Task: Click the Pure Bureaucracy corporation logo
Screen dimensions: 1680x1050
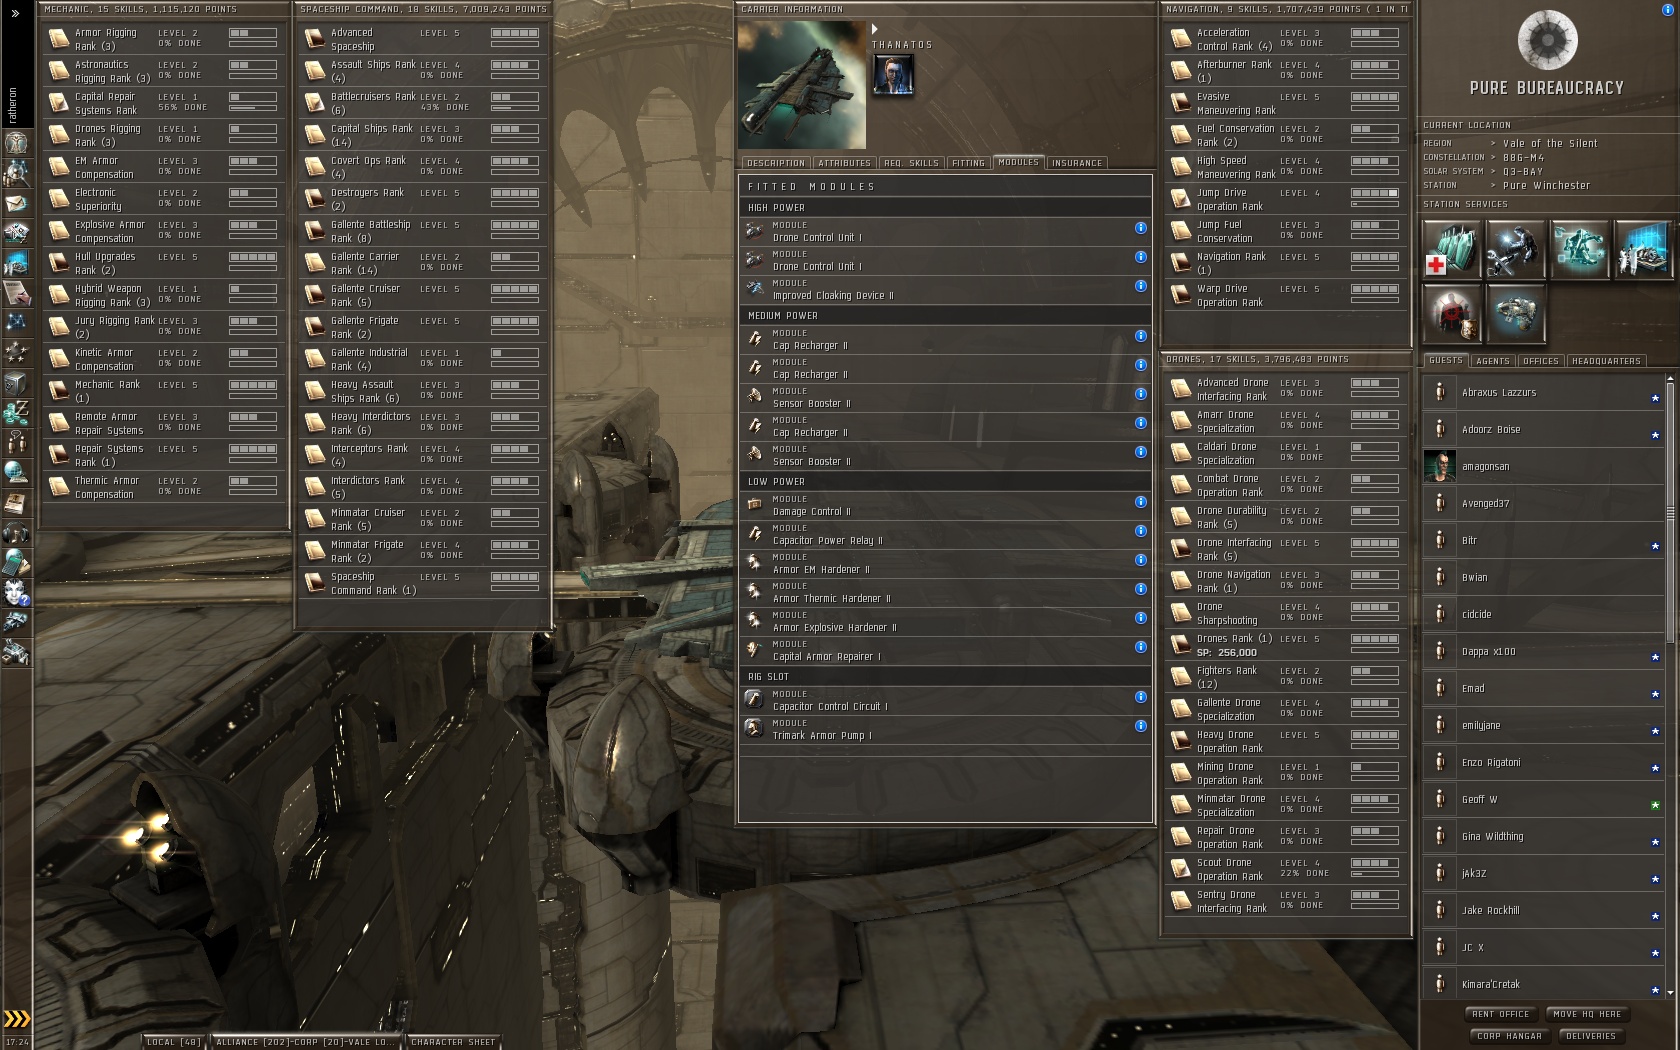Action: coord(1547,39)
